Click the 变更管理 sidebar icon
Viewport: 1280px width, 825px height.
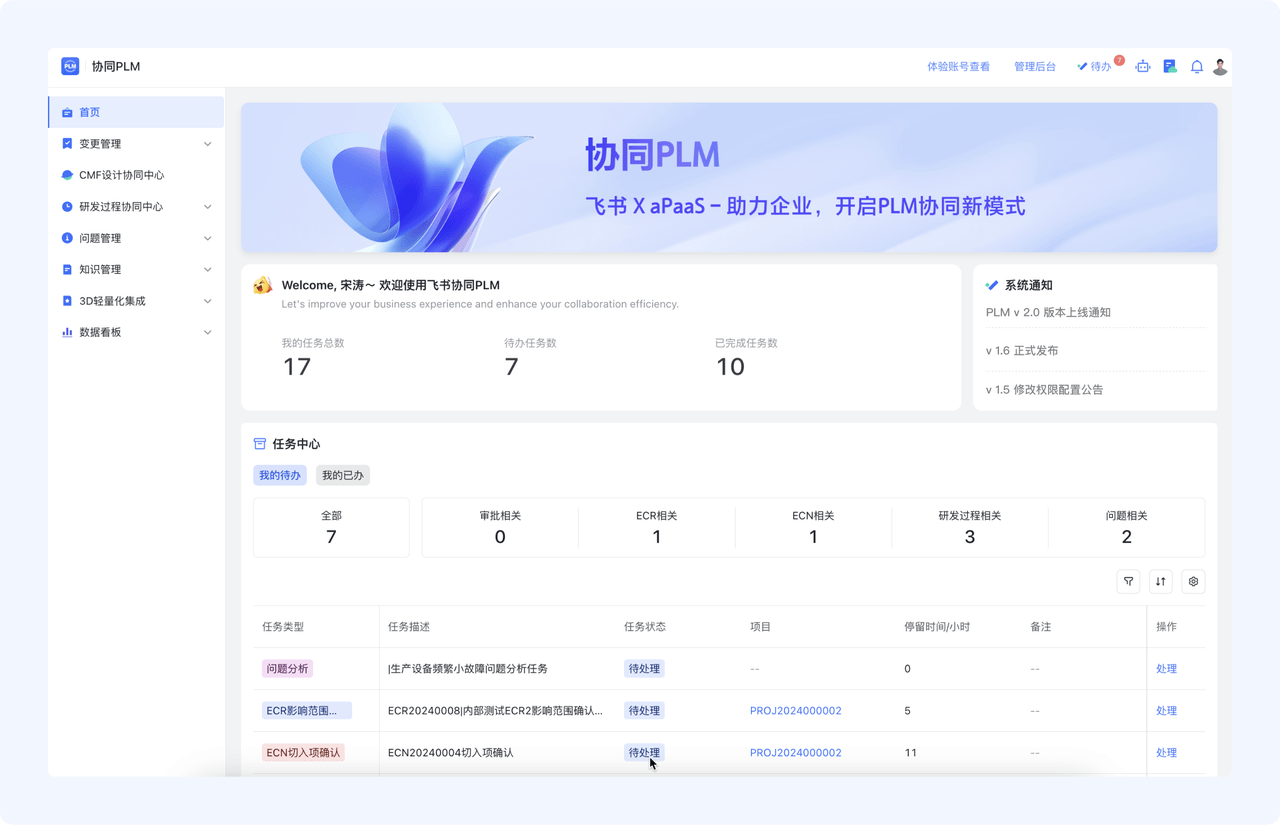pos(67,144)
